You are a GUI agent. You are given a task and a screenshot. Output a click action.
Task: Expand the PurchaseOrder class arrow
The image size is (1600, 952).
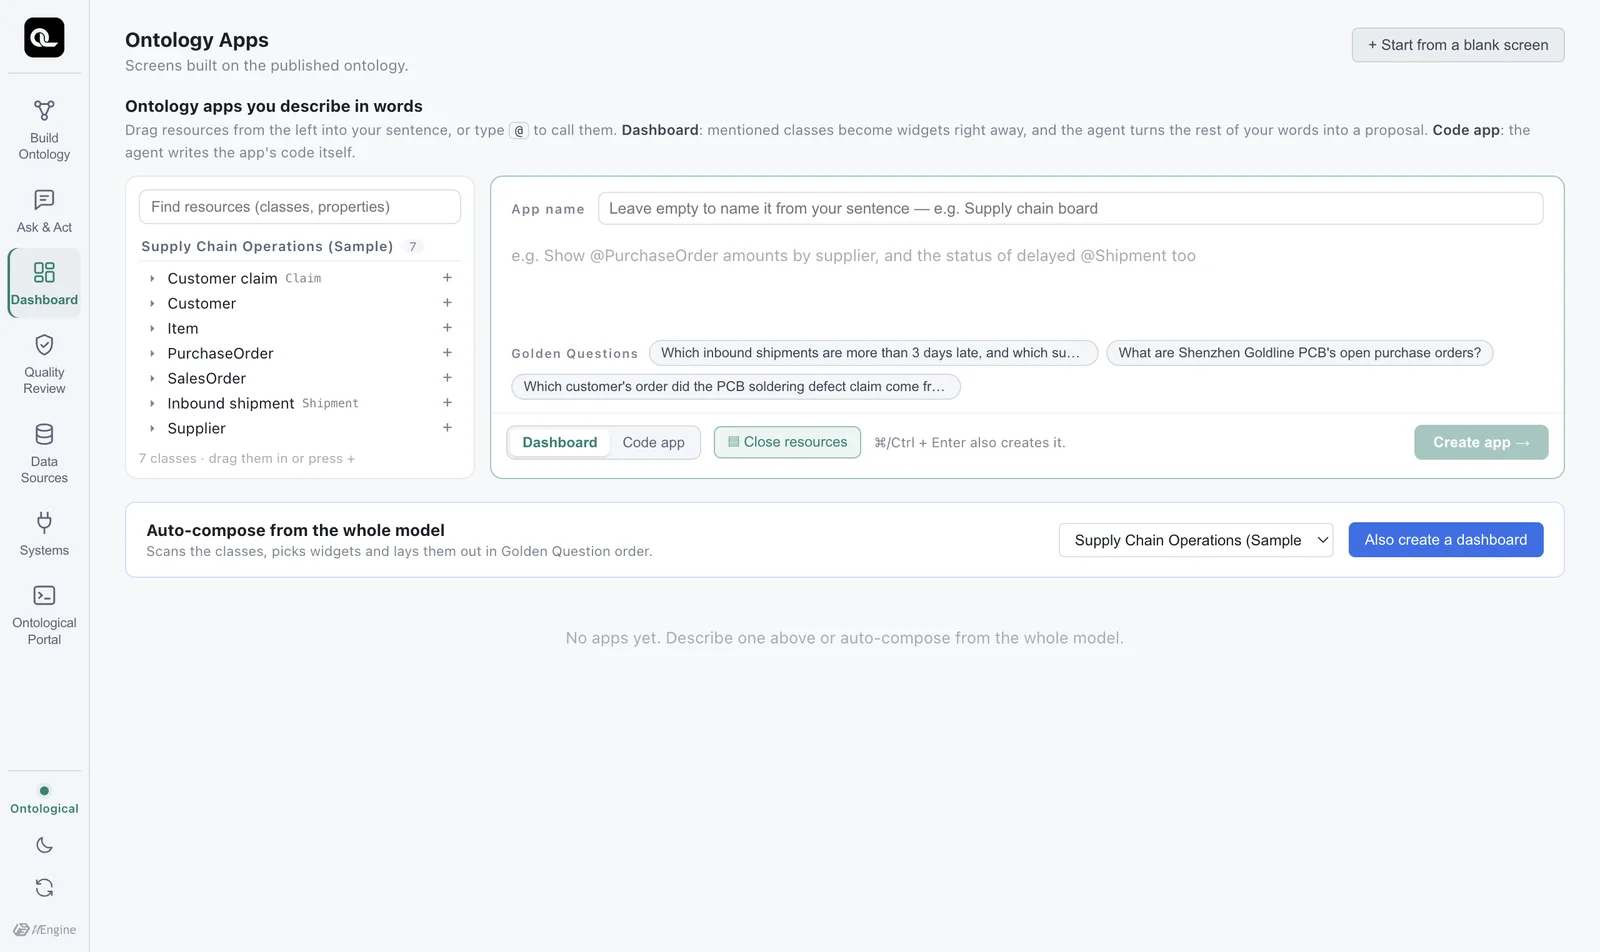[x=152, y=353]
